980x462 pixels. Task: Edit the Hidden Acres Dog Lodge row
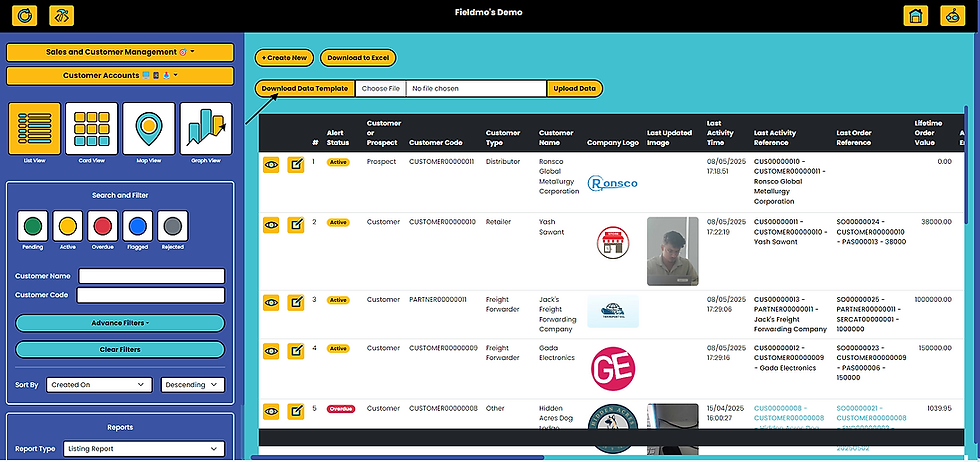click(296, 411)
